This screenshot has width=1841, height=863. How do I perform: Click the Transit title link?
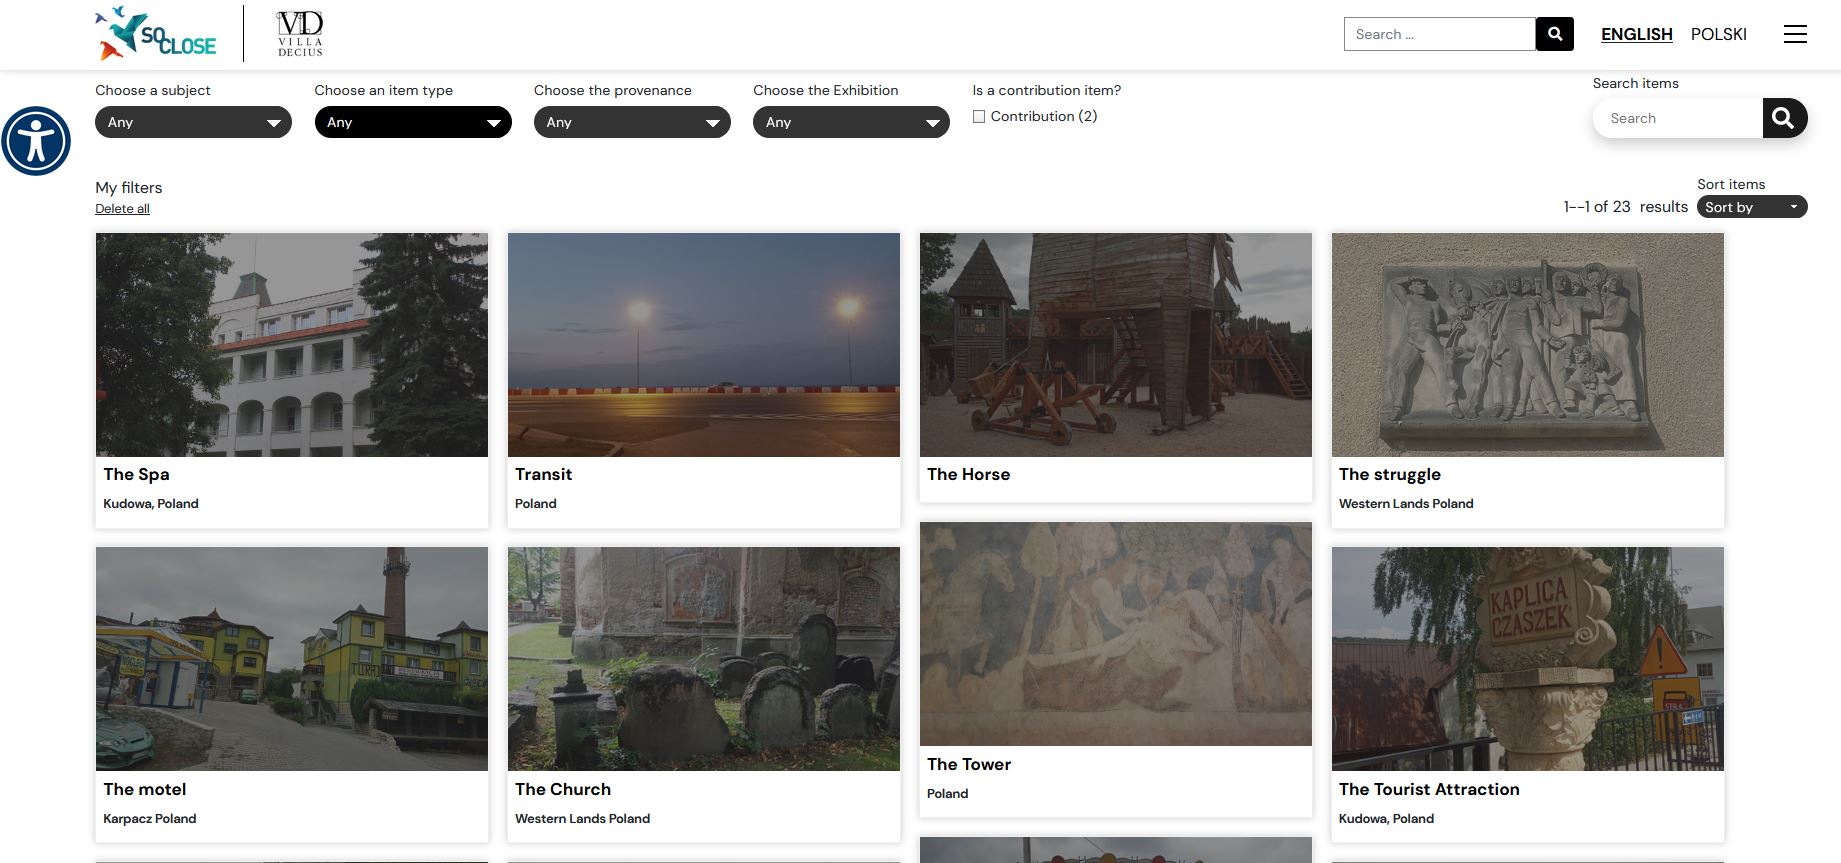pyautogui.click(x=543, y=474)
